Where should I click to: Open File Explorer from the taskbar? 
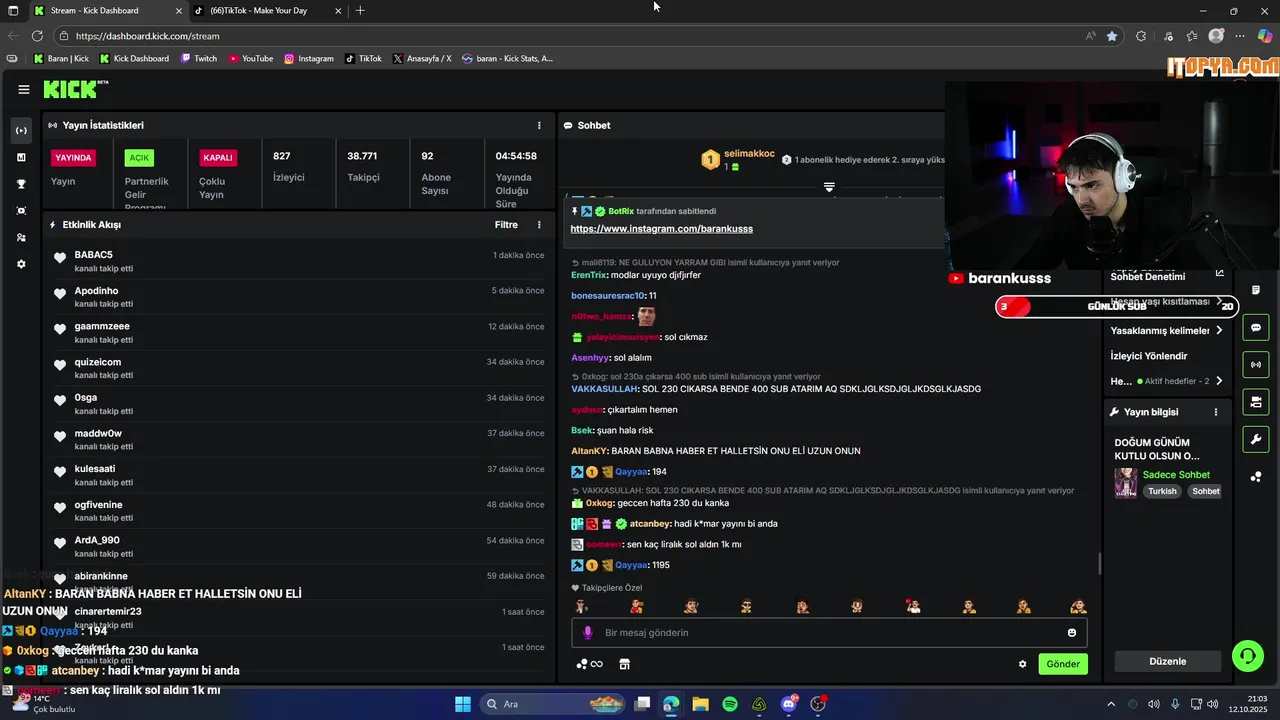(x=700, y=704)
